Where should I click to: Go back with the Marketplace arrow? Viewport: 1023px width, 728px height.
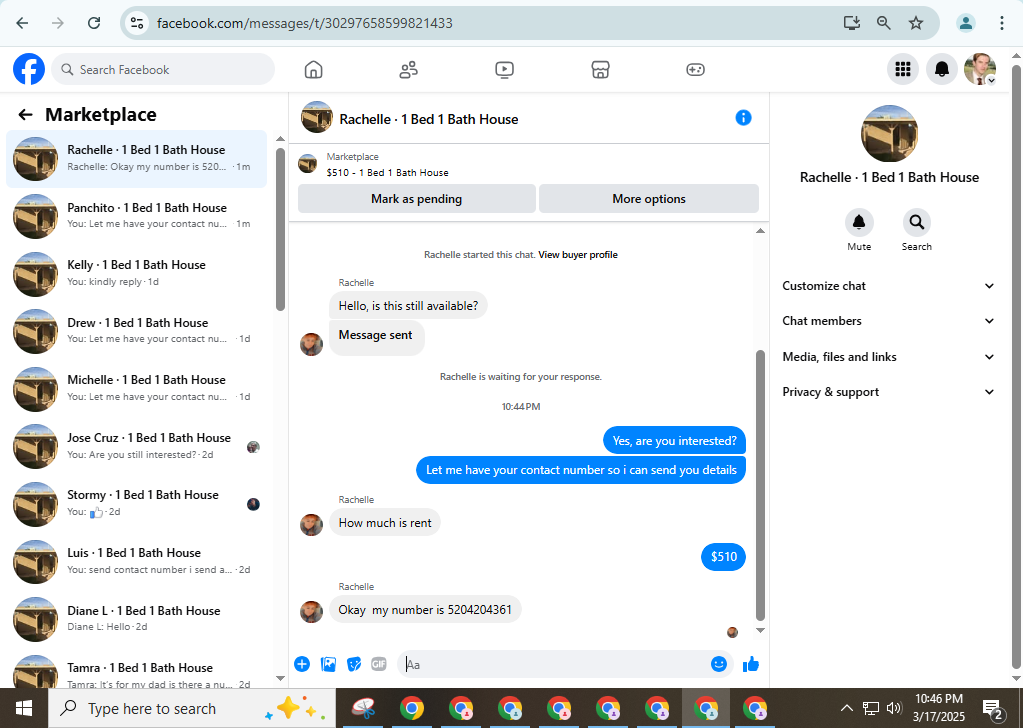[x=25, y=115]
